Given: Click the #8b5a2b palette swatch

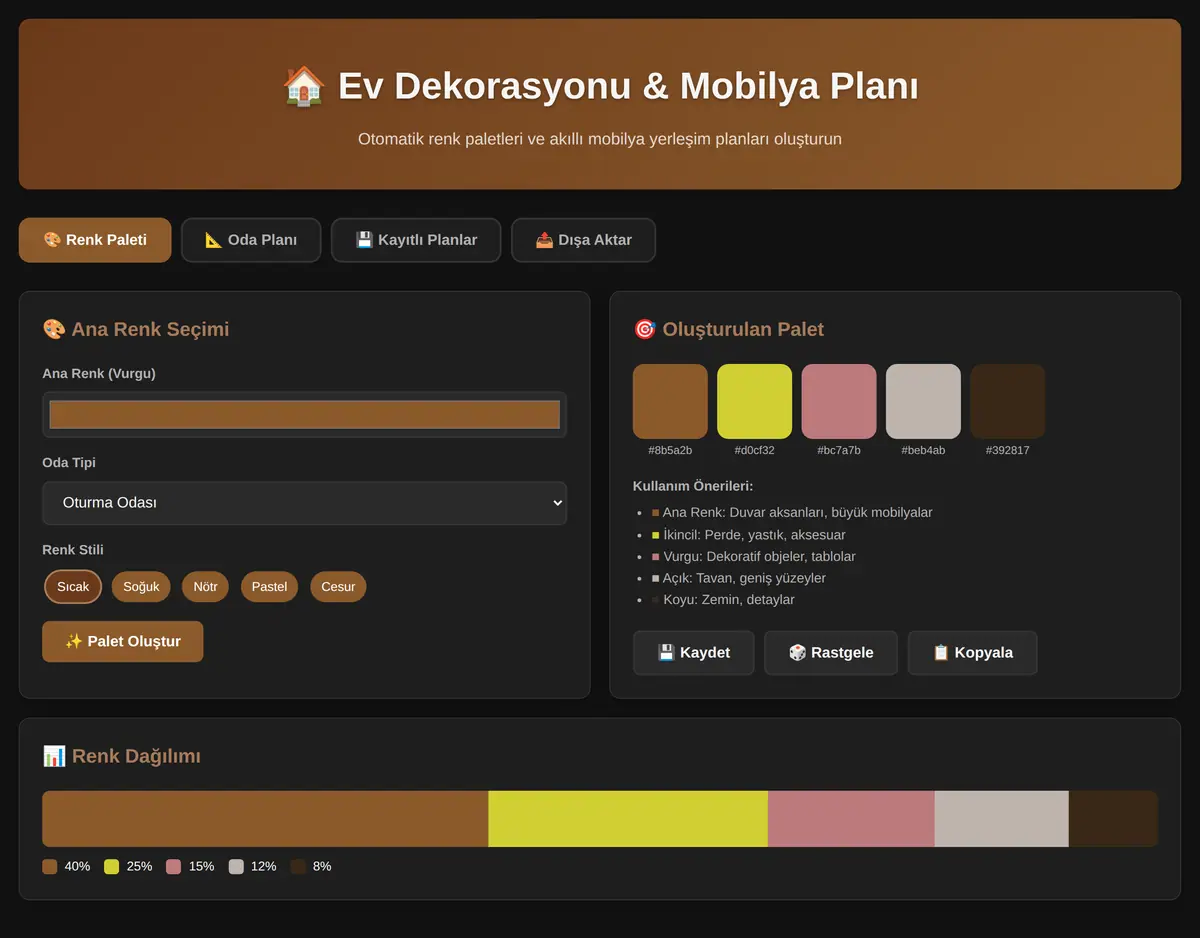Looking at the screenshot, I should click(x=670, y=401).
